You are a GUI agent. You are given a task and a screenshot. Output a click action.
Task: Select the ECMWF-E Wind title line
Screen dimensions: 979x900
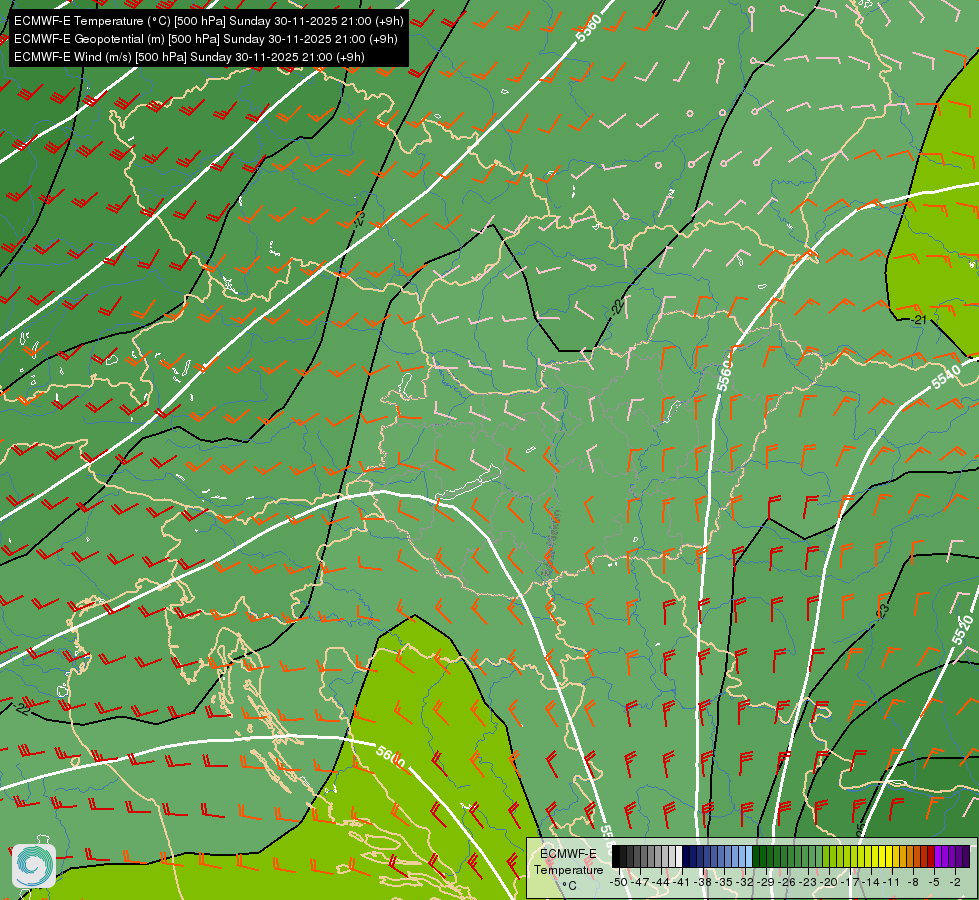[x=189, y=57]
